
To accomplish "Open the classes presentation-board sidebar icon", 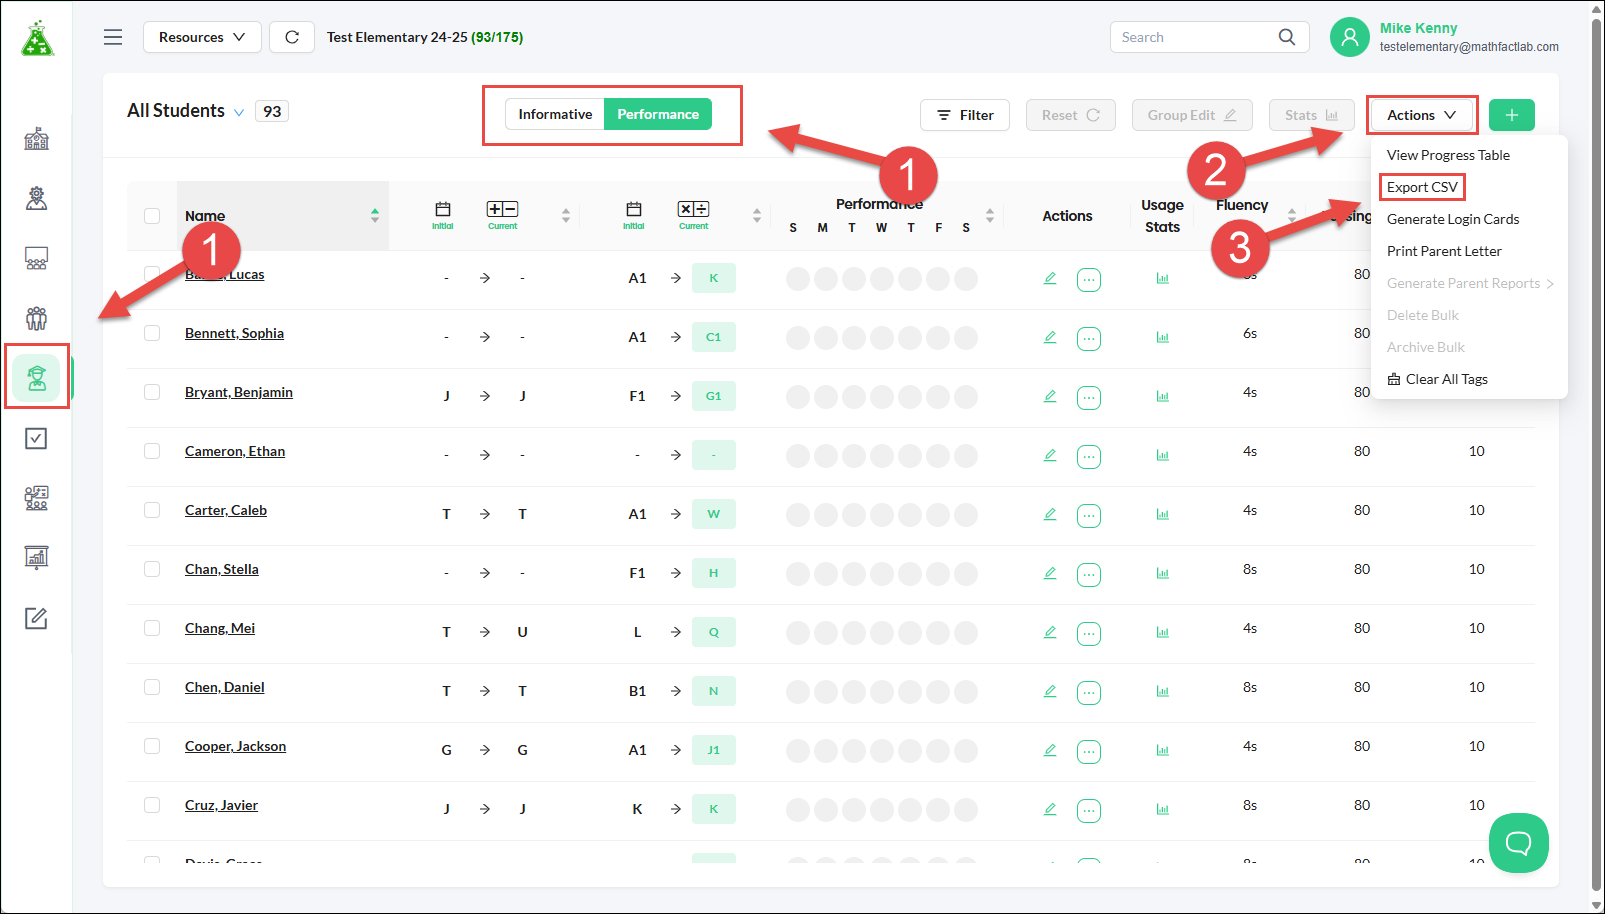I will click(37, 259).
